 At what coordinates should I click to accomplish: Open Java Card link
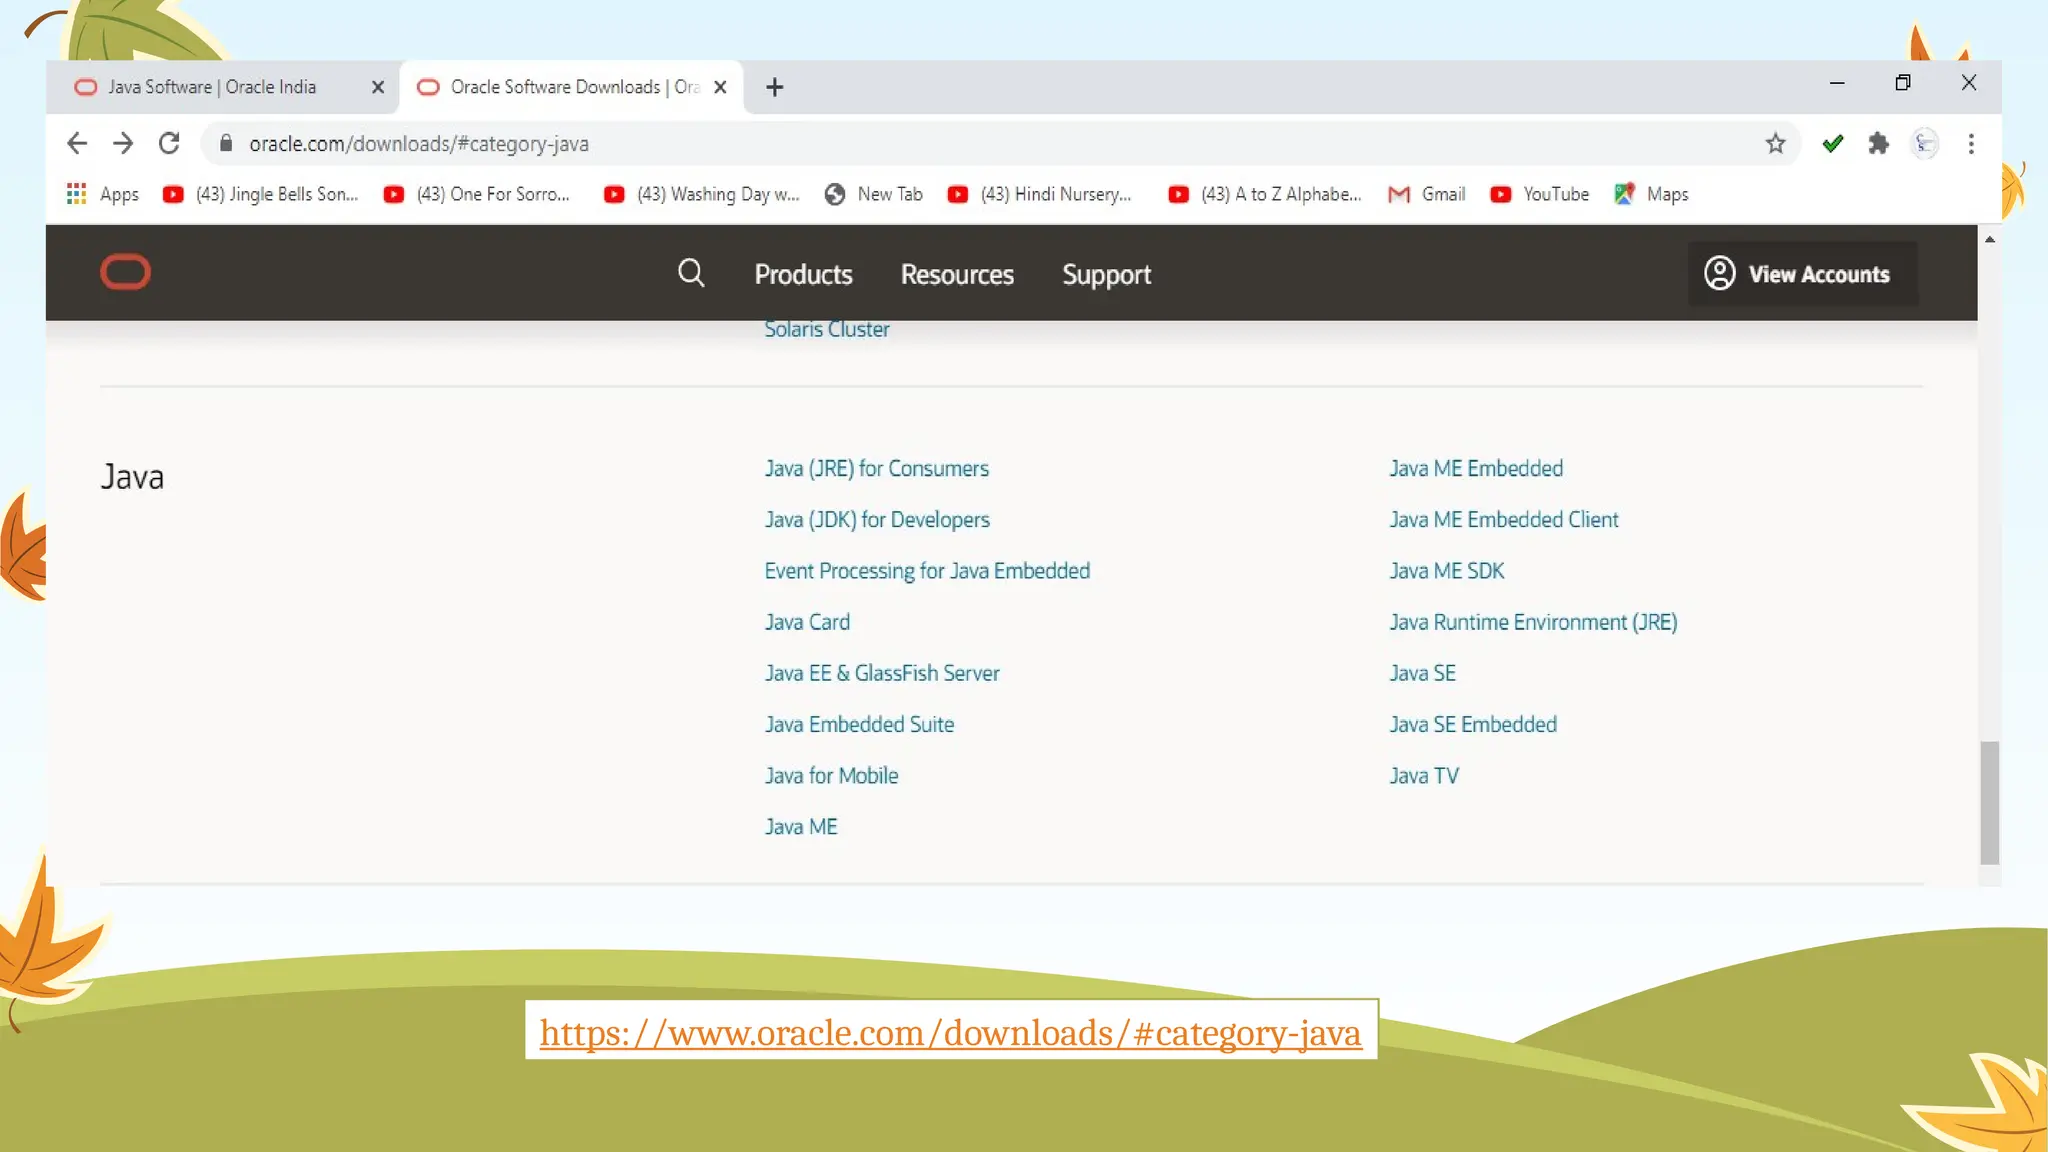[807, 622]
